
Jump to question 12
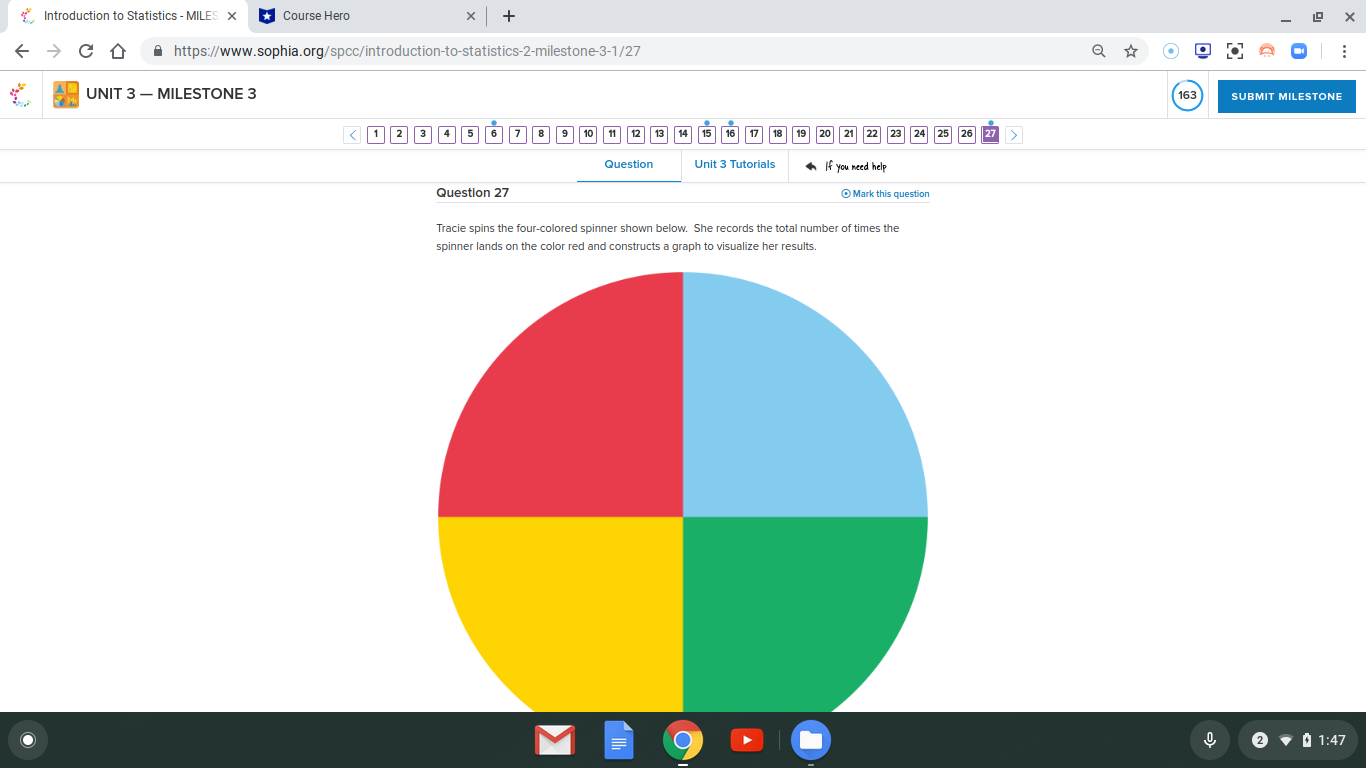click(636, 134)
